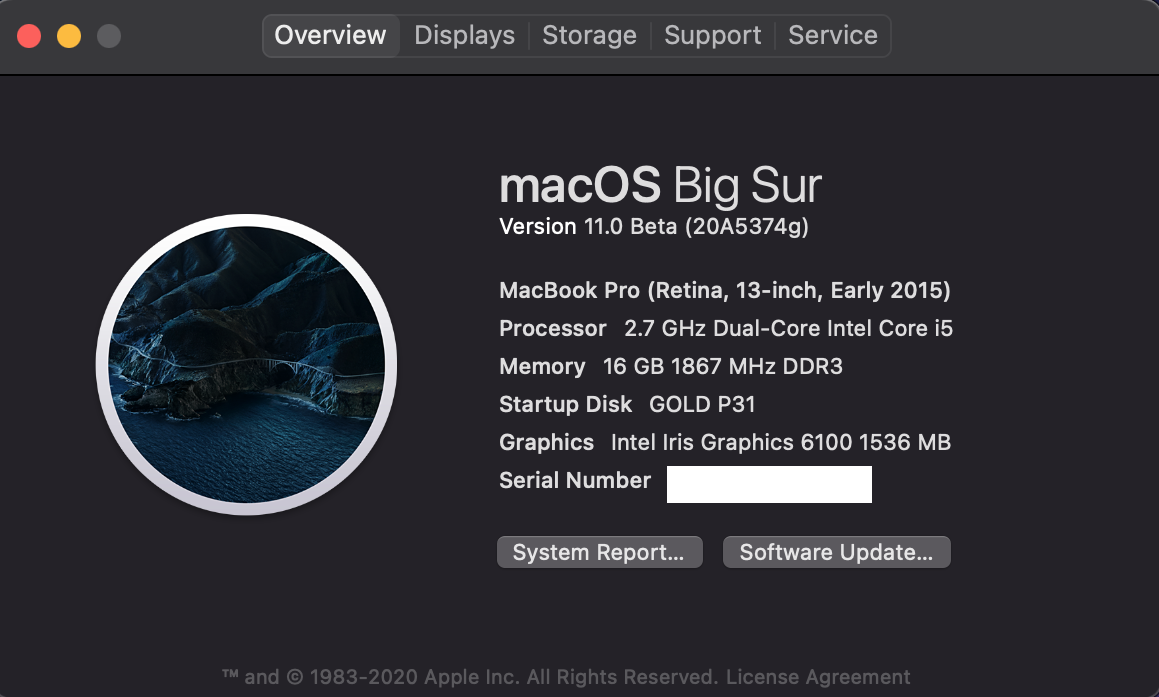This screenshot has height=697, width=1159.
Task: Click the Version 11.0 Beta build text
Action: pos(654,226)
